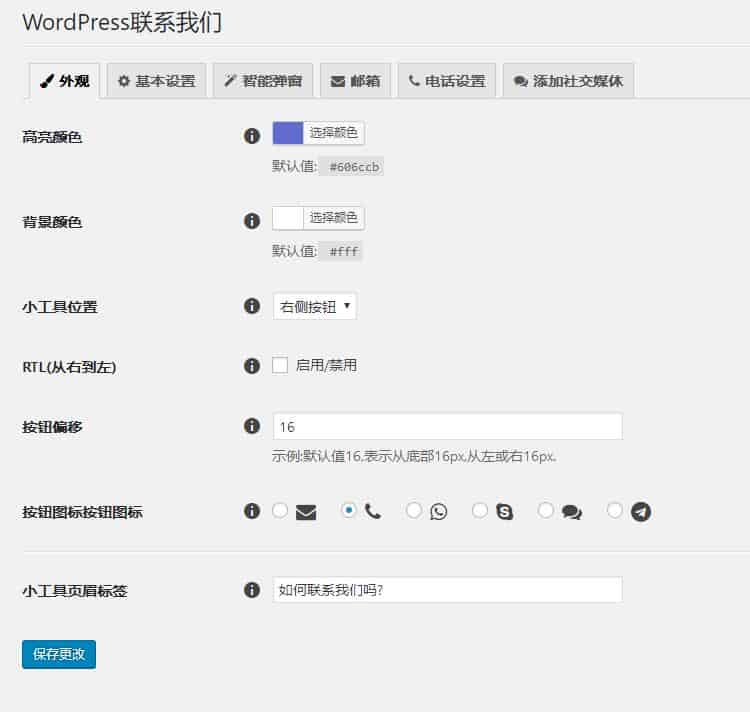Open the 邮箱 tab
This screenshot has height=712, width=750.
(x=355, y=81)
